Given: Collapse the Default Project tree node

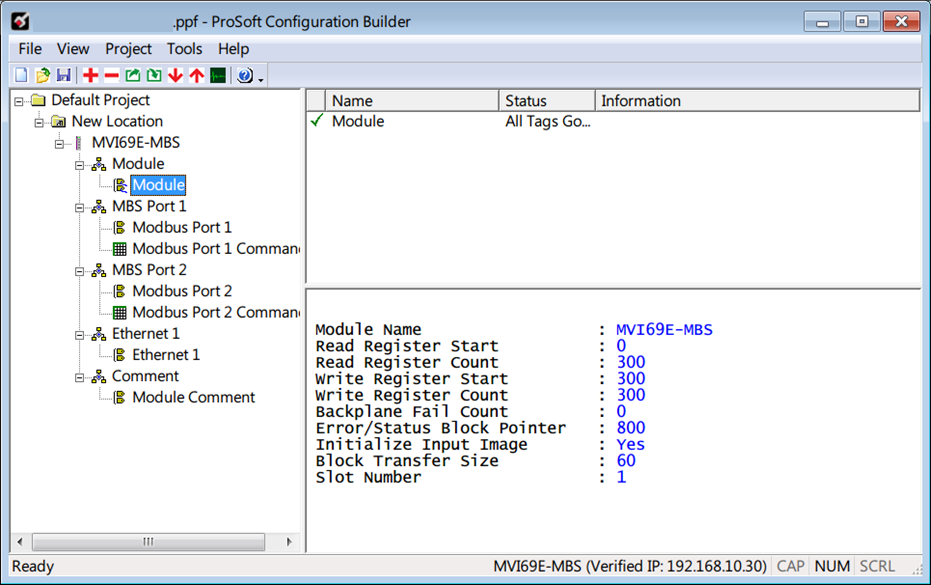Looking at the screenshot, I should point(19,102).
